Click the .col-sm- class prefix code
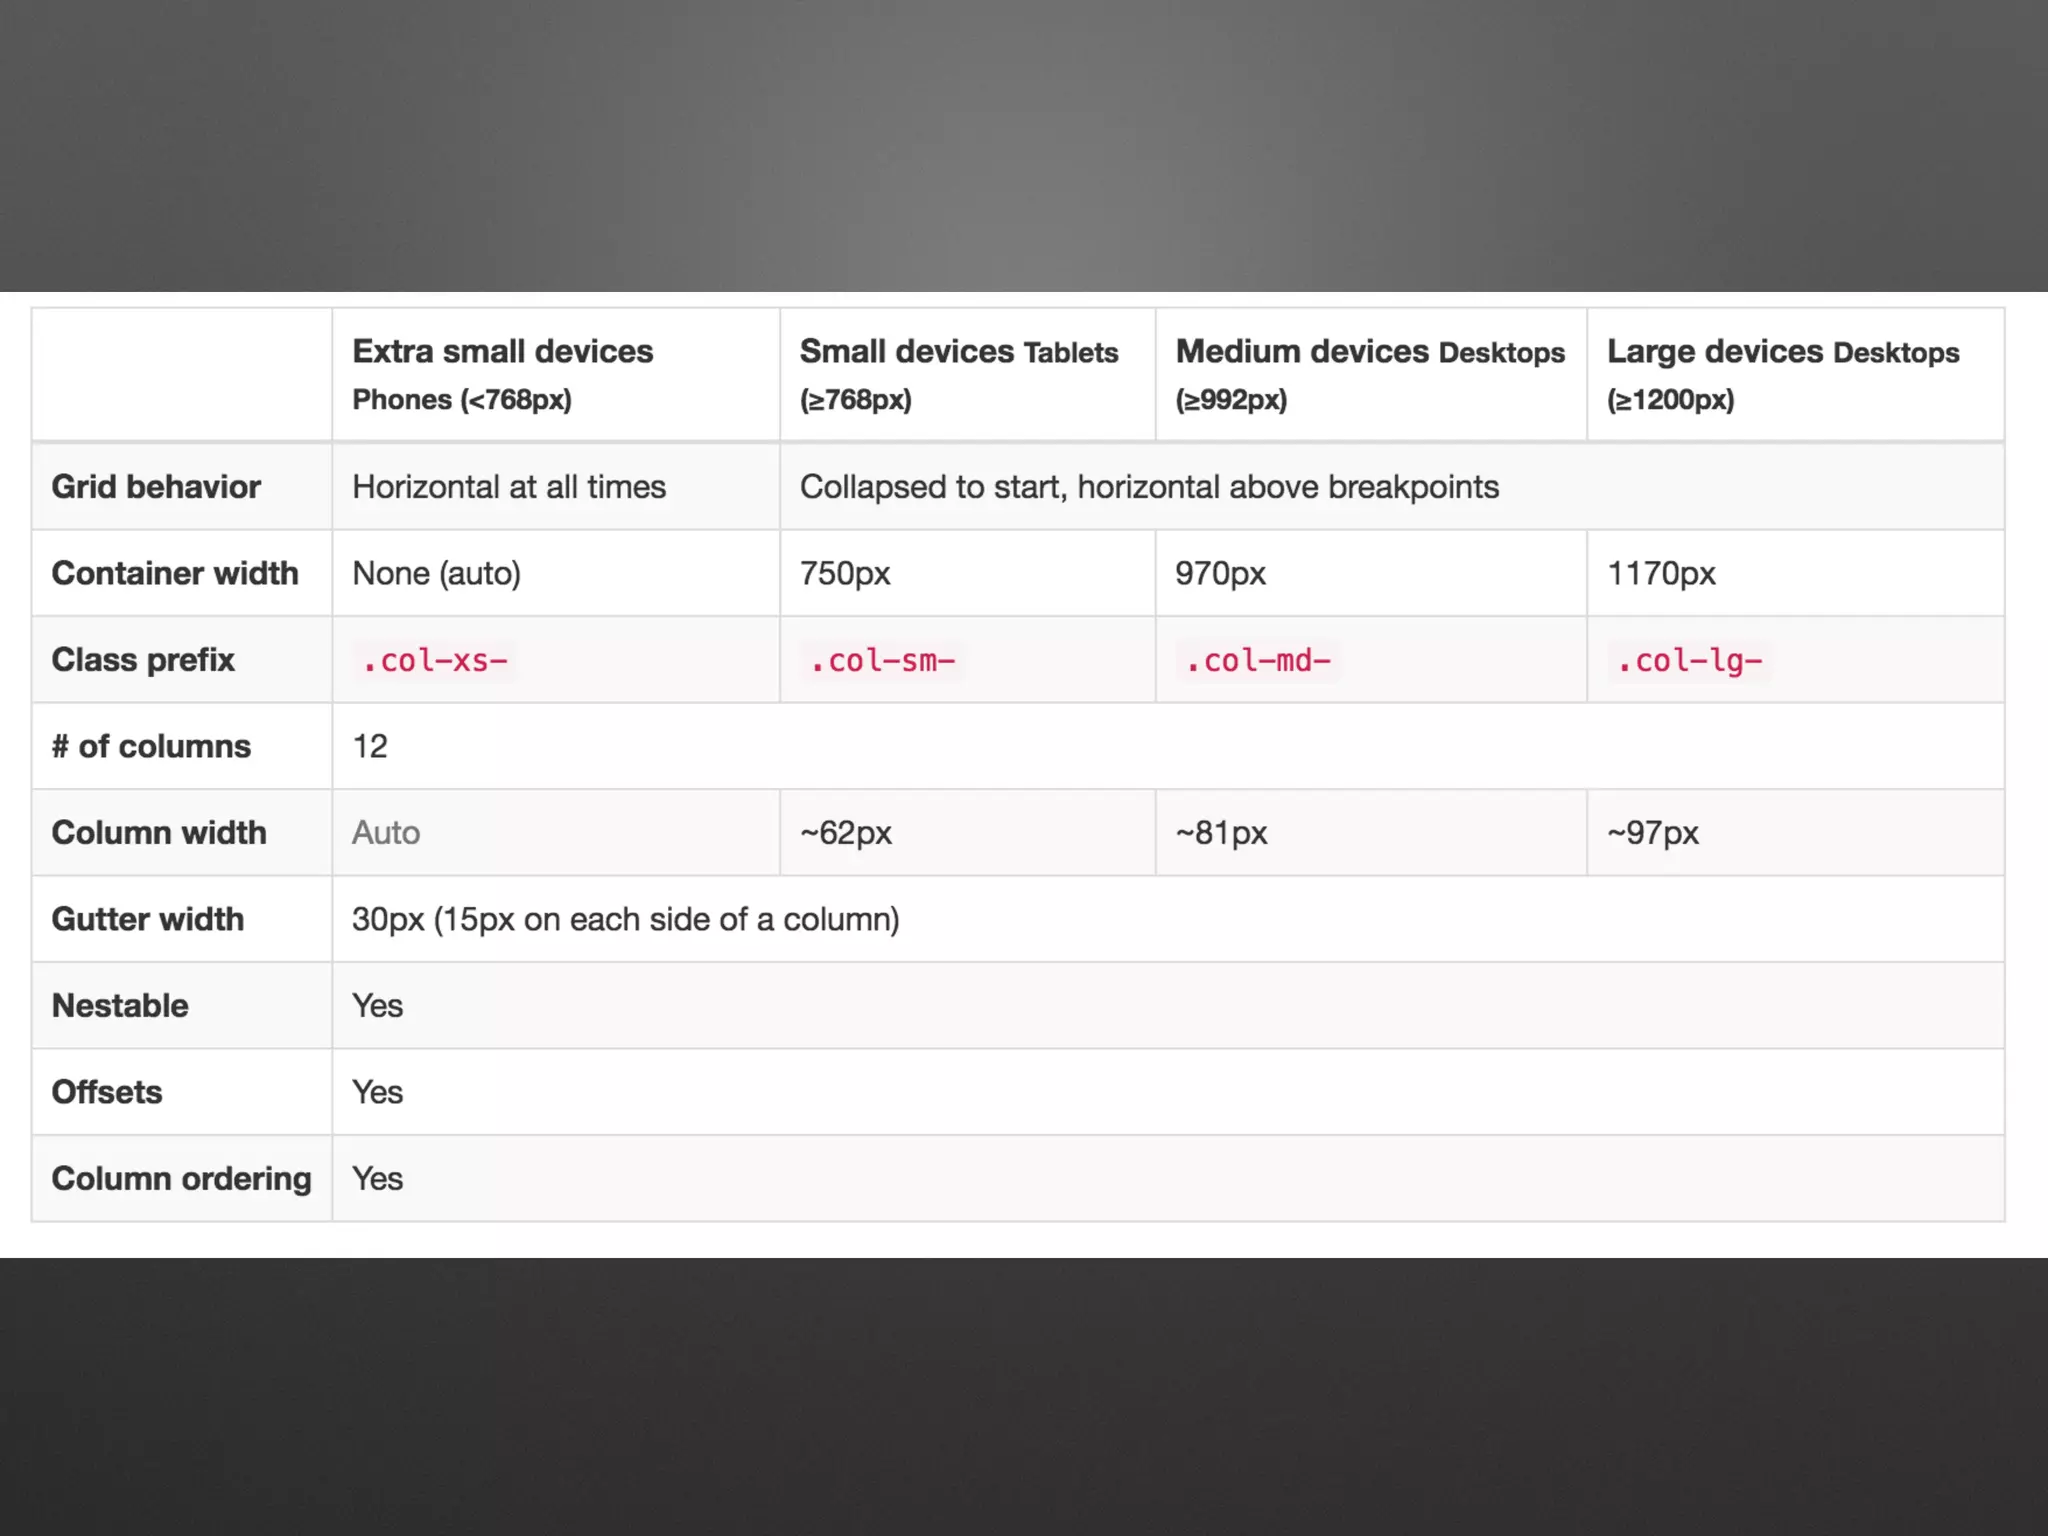This screenshot has height=1536, width=2048. (882, 661)
